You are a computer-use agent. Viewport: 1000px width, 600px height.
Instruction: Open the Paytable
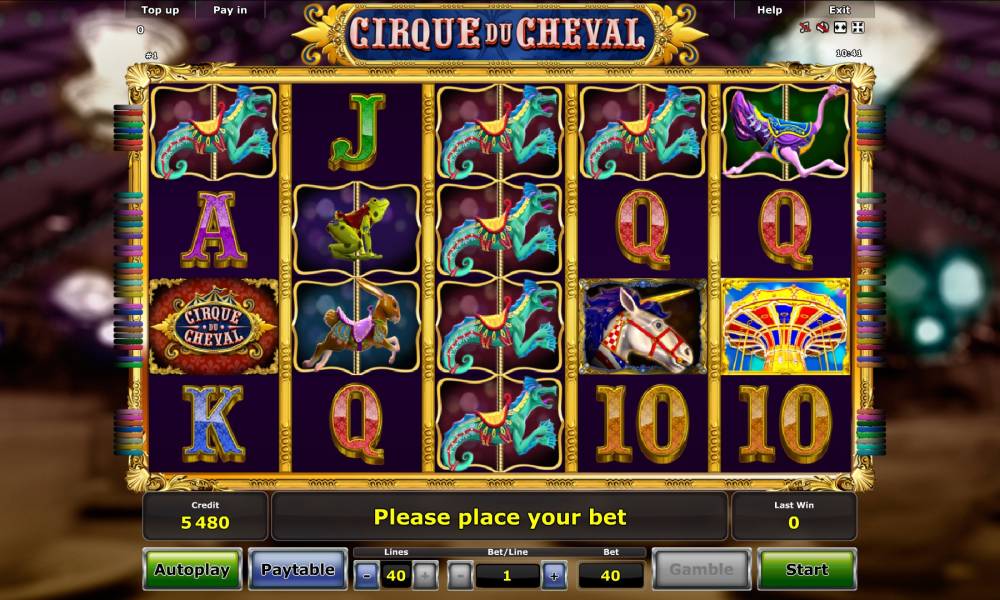[297, 569]
